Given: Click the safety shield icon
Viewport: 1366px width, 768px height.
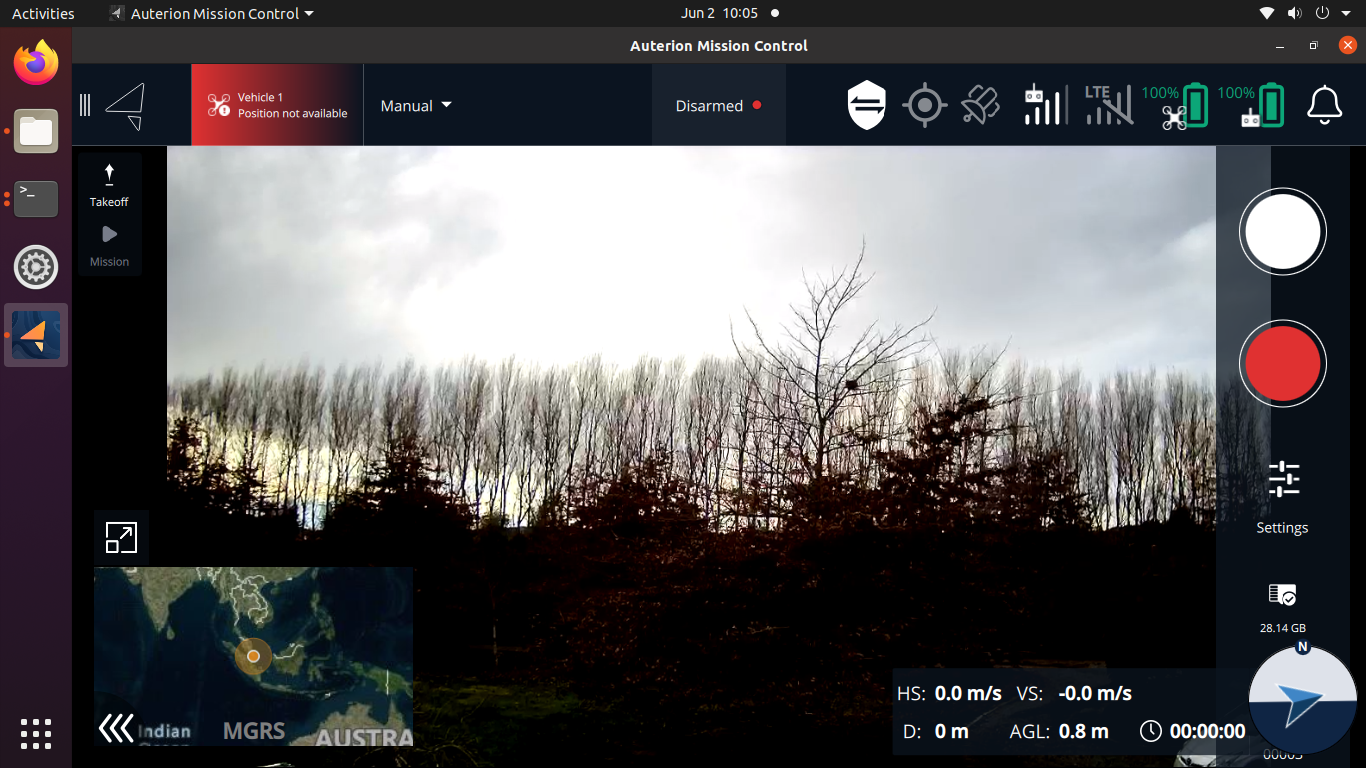Looking at the screenshot, I should (865, 104).
